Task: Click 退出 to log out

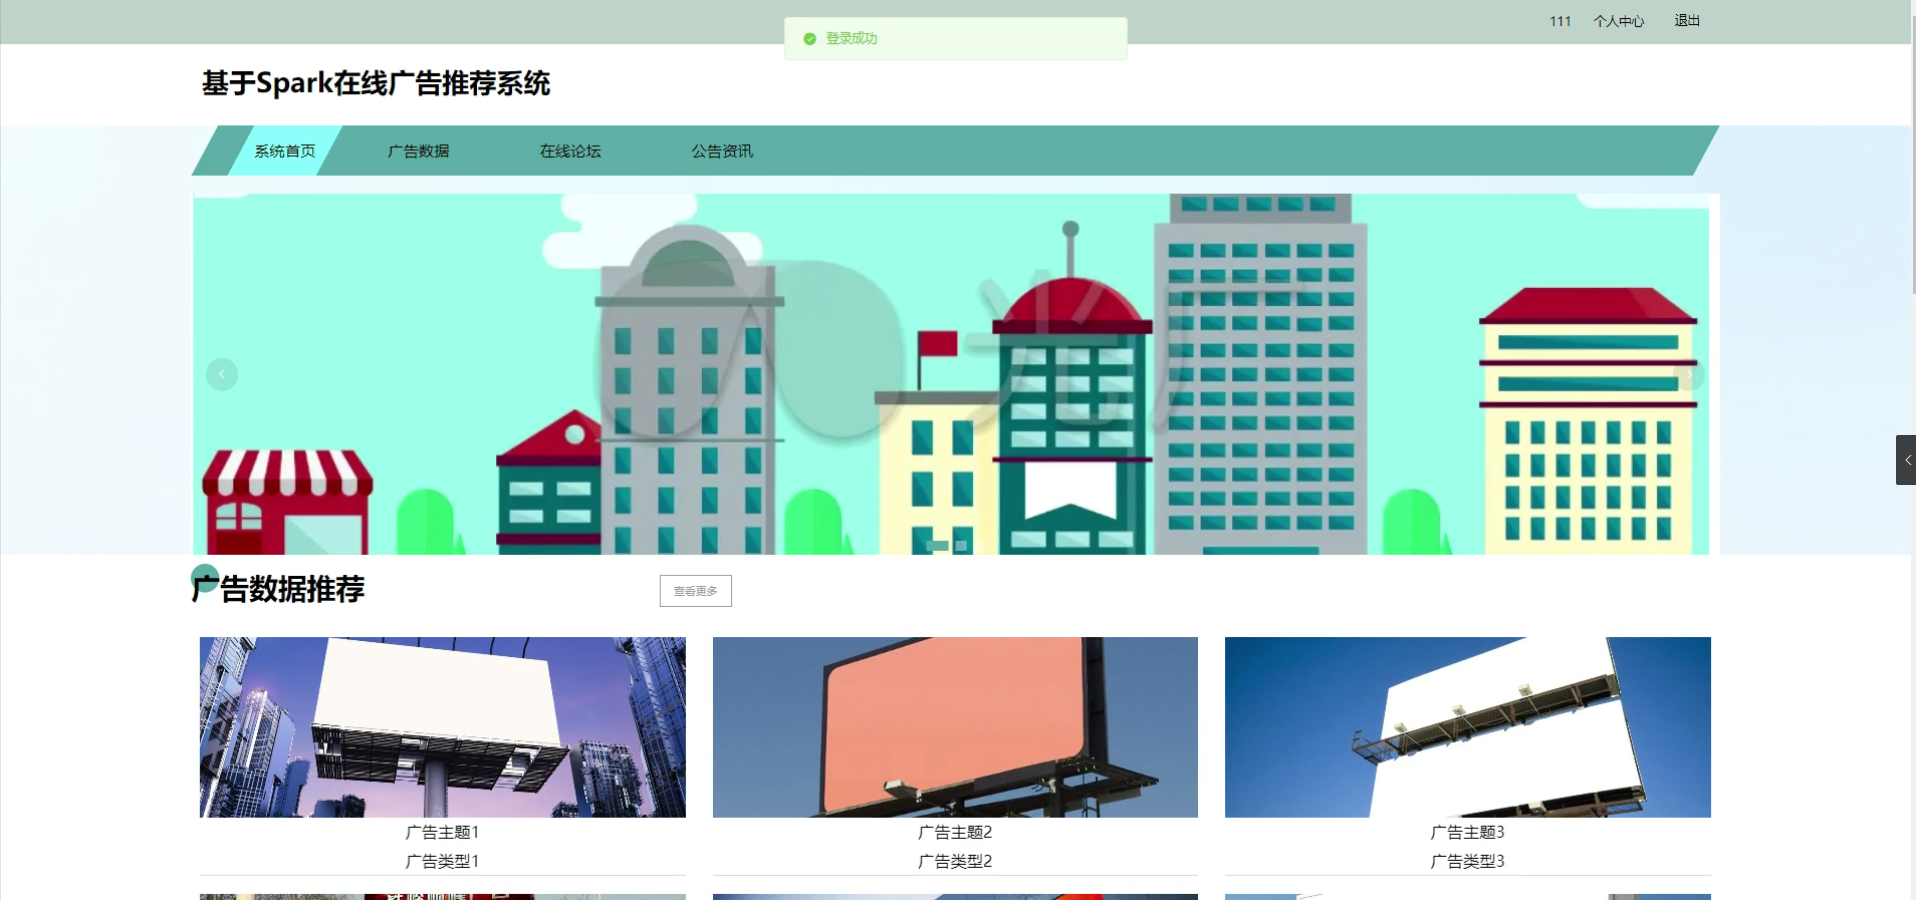Action: pos(1686,20)
